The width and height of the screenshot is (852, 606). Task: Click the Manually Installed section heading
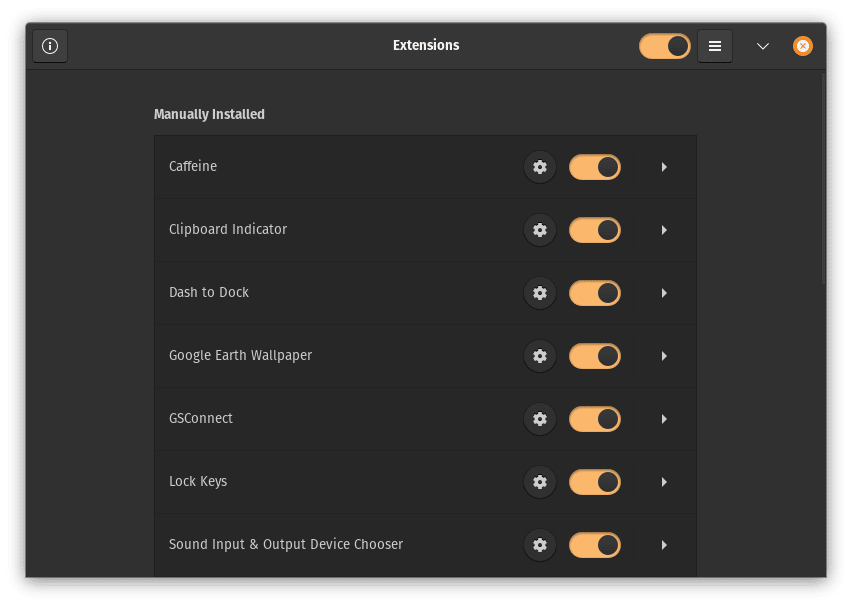click(x=209, y=114)
